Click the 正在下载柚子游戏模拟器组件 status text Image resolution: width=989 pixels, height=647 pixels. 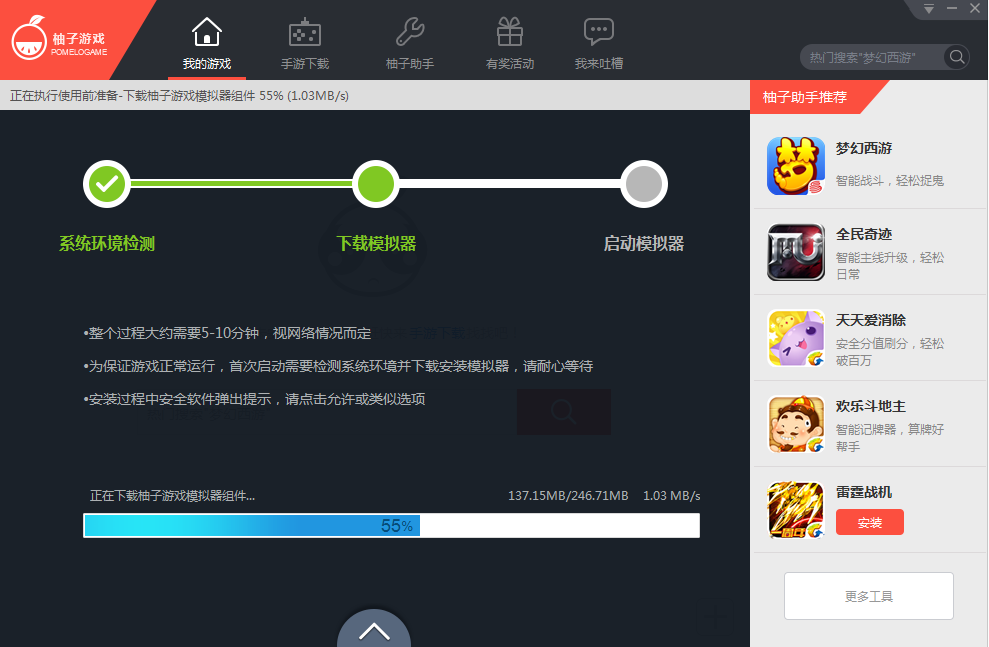click(x=172, y=496)
